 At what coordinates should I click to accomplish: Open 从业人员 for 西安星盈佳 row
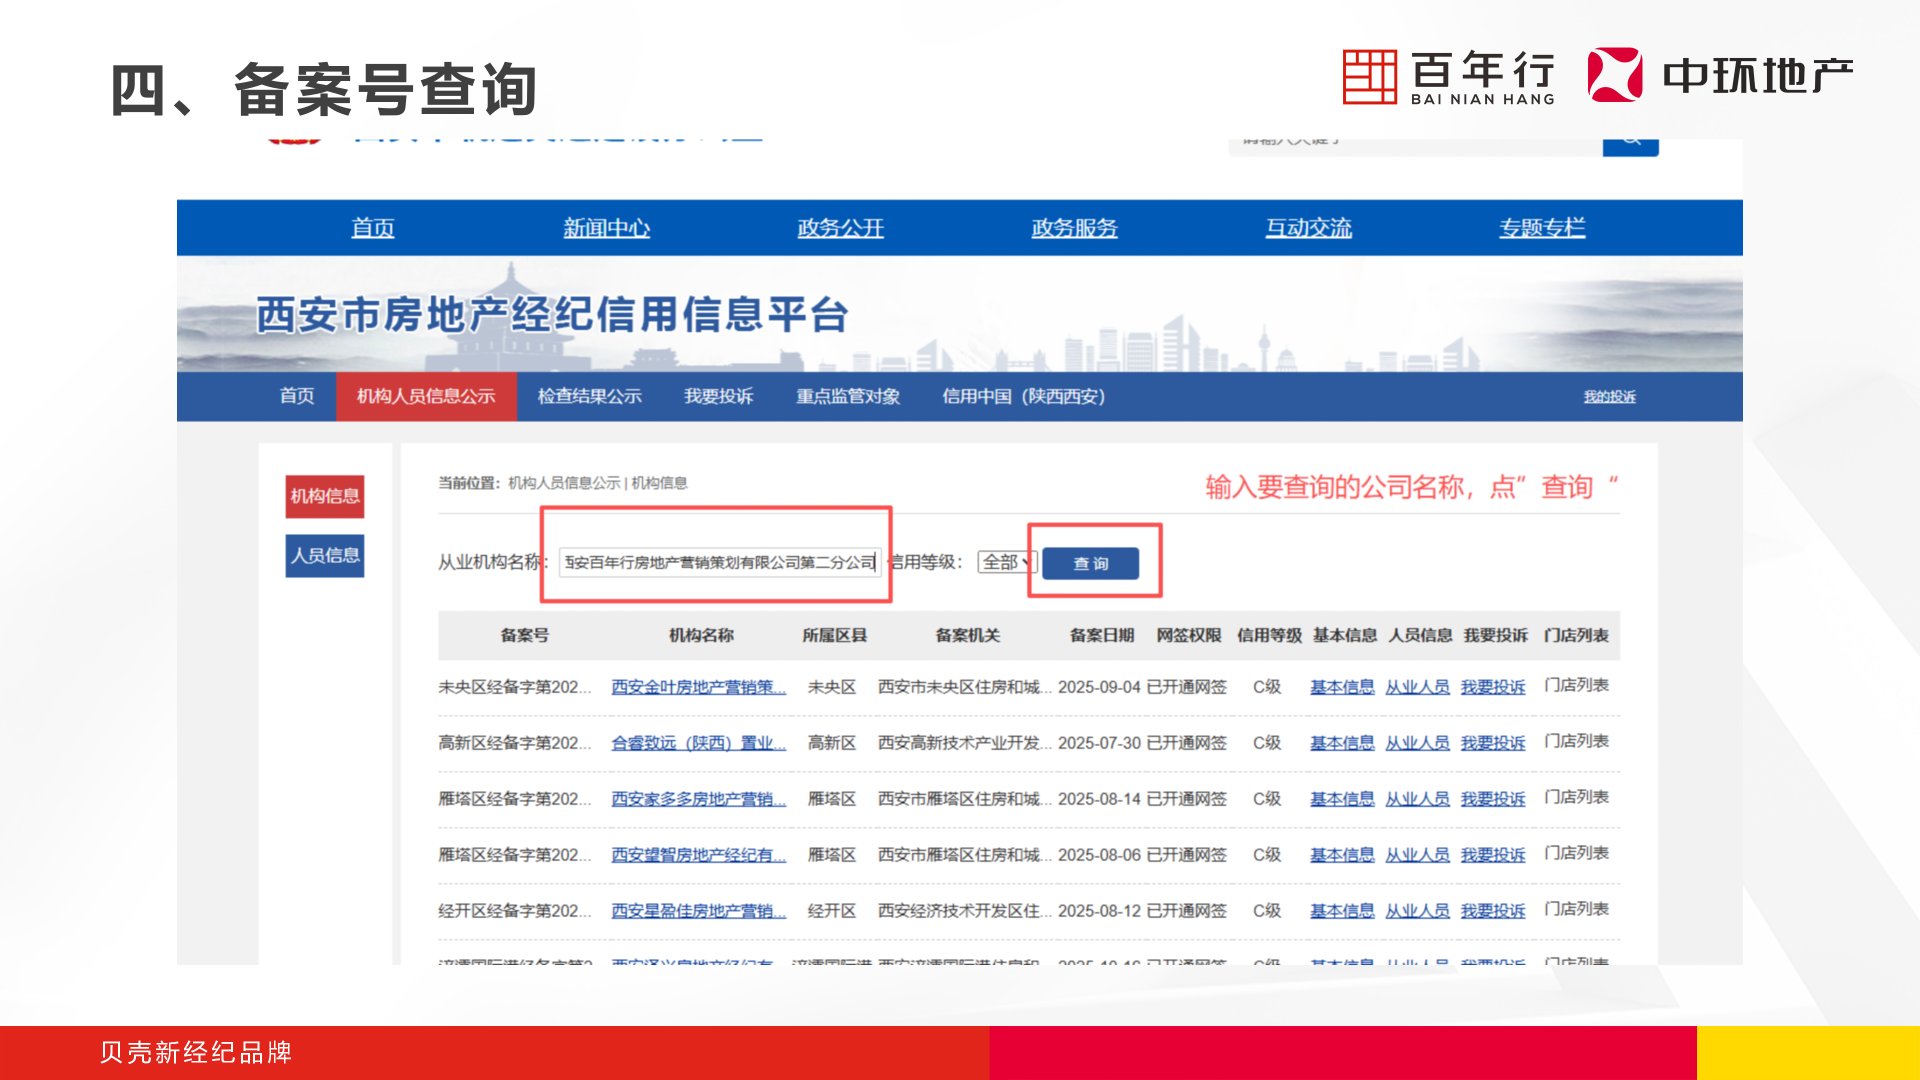point(1418,911)
